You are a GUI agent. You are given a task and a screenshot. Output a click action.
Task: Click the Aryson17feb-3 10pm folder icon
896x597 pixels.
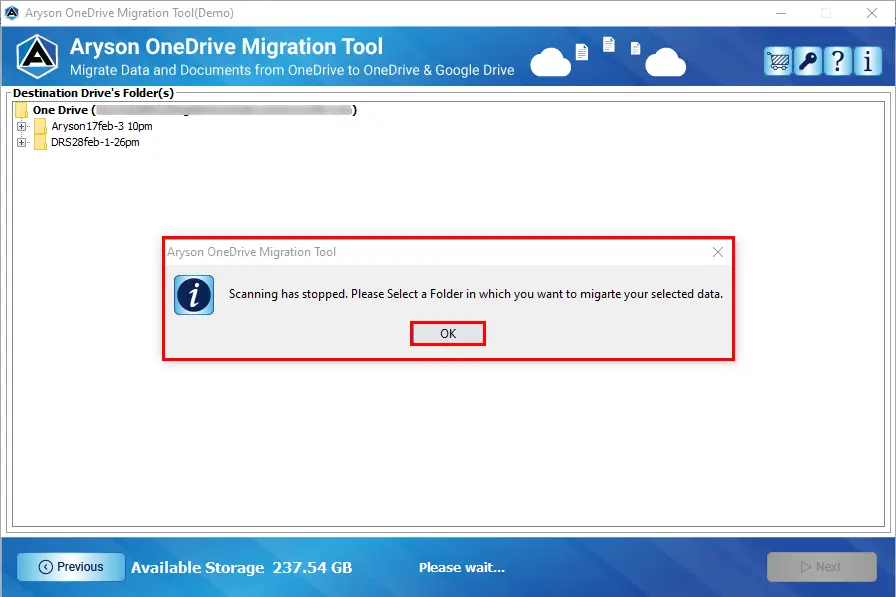pos(40,126)
